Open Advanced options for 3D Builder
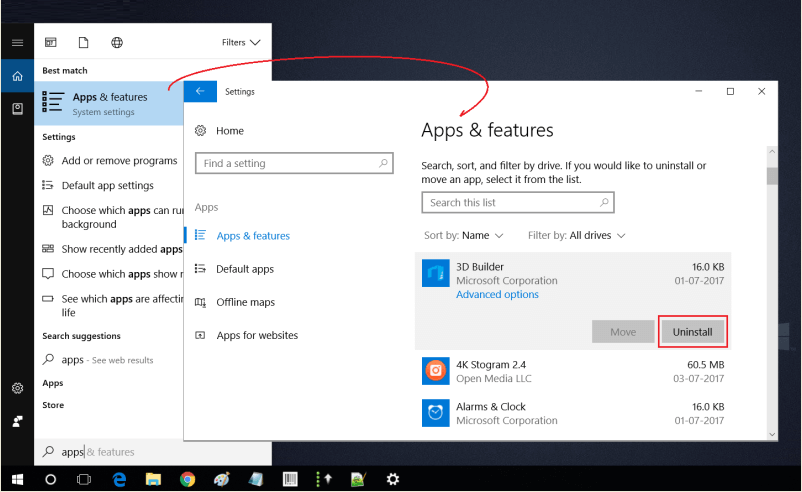This screenshot has width=802, height=492. coord(497,295)
